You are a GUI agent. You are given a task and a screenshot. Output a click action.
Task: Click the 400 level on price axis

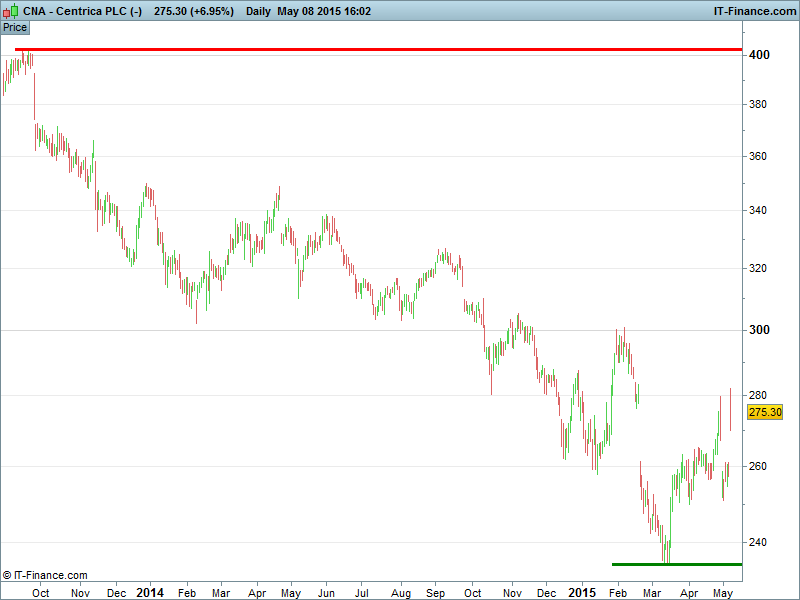(x=759, y=55)
